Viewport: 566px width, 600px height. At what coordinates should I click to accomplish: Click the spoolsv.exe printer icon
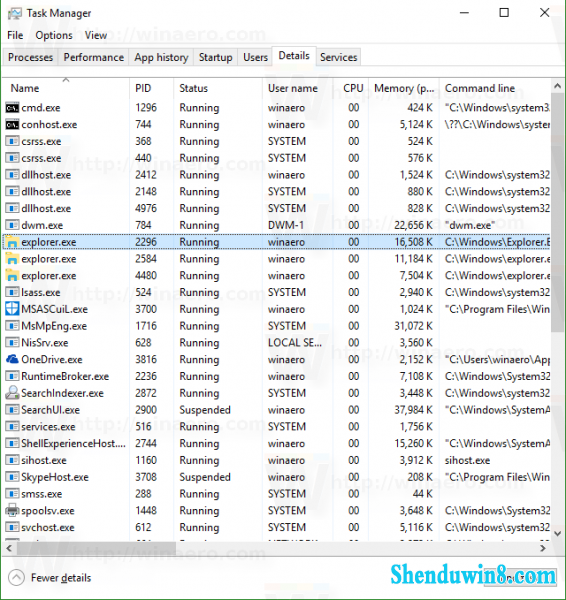click(x=12, y=510)
